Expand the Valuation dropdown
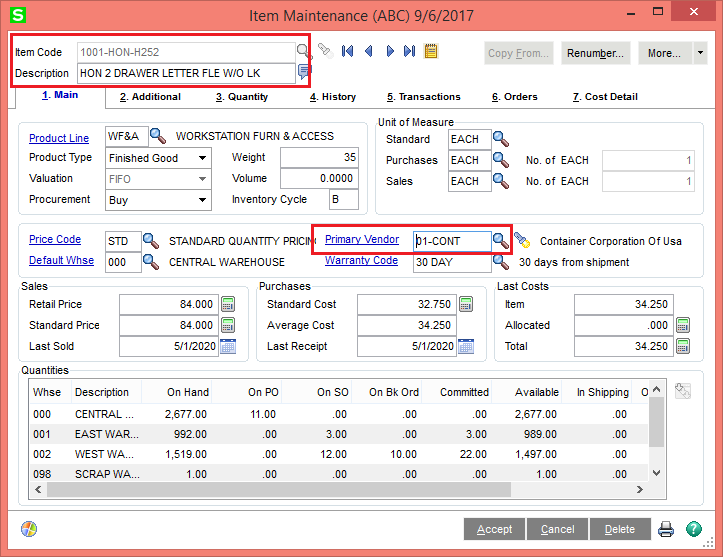The height and width of the screenshot is (557, 723). click(x=202, y=179)
